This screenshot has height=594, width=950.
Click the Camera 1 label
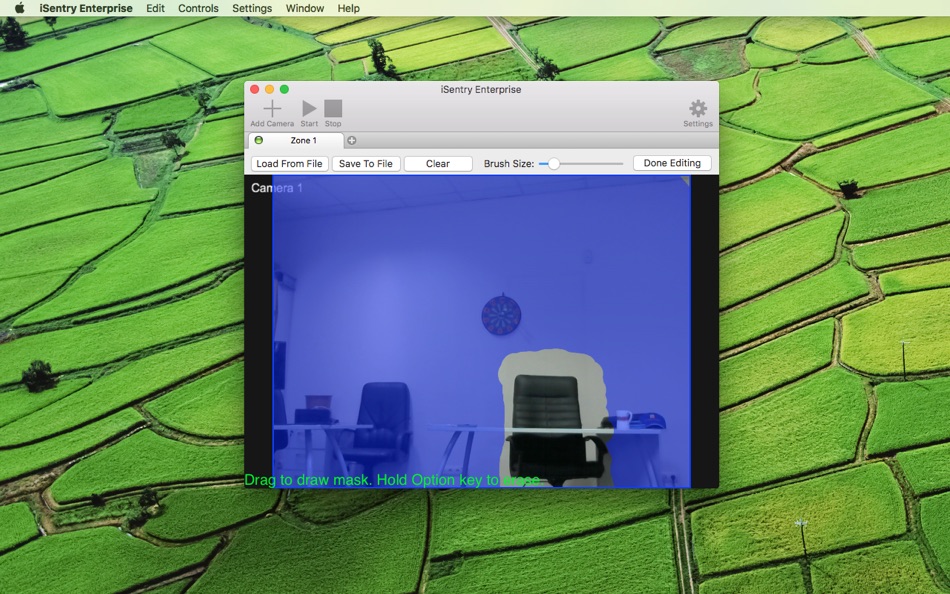[x=276, y=188]
